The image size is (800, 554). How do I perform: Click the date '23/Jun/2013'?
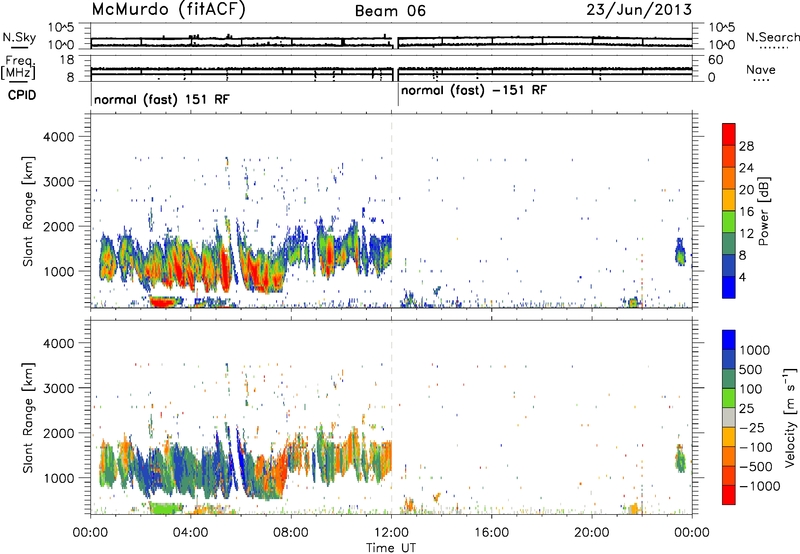pyautogui.click(x=639, y=10)
